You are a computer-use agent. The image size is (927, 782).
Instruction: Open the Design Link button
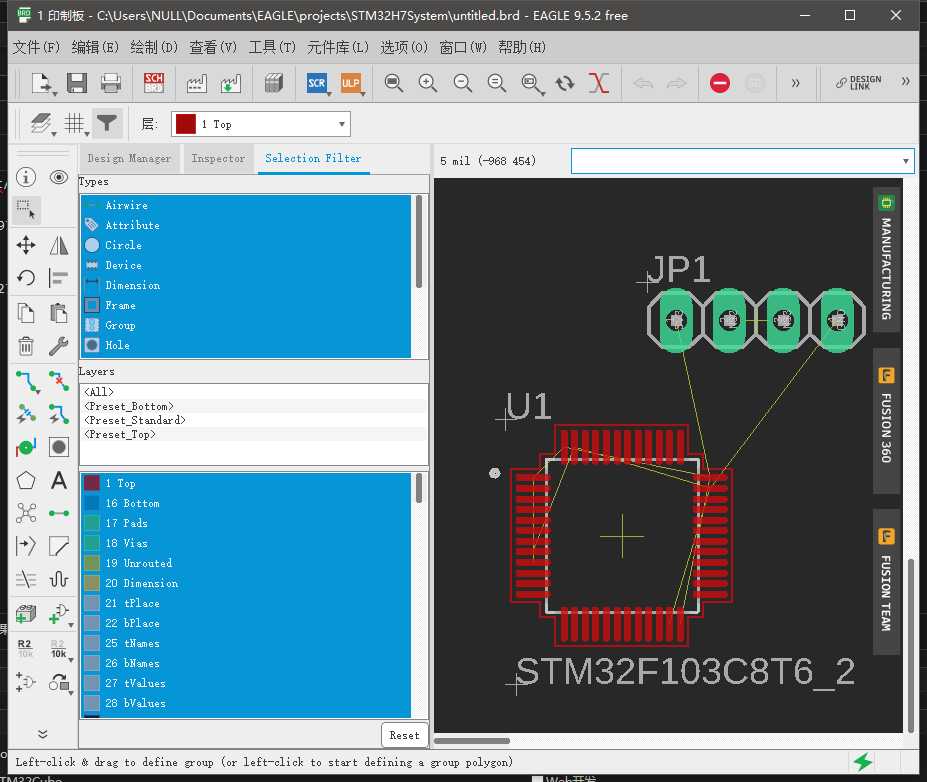point(859,83)
